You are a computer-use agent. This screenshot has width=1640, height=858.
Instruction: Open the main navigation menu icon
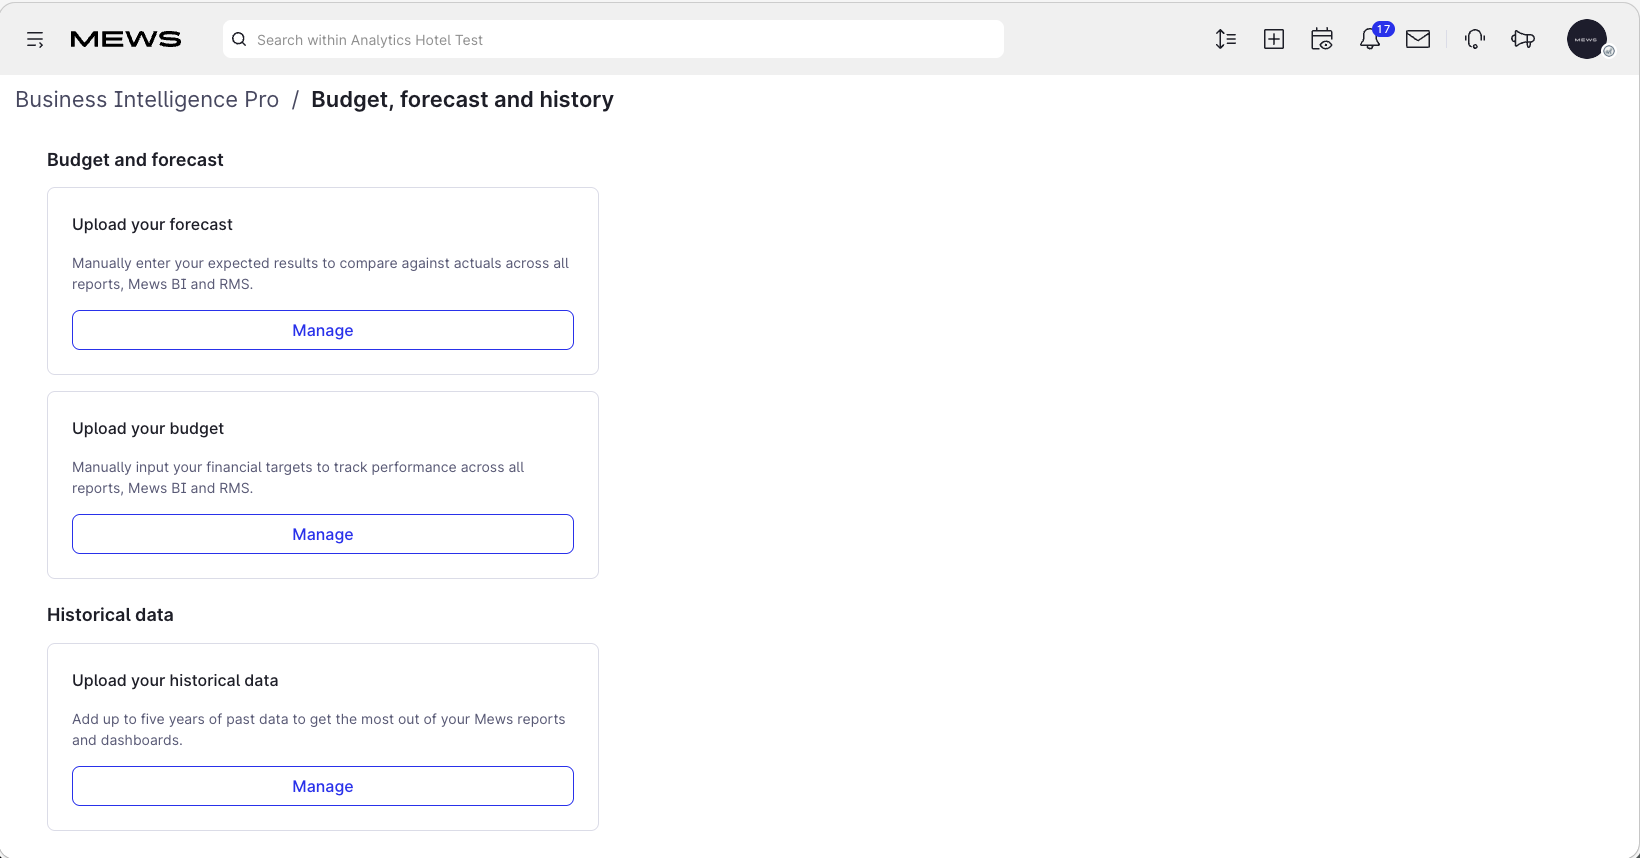pyautogui.click(x=35, y=40)
